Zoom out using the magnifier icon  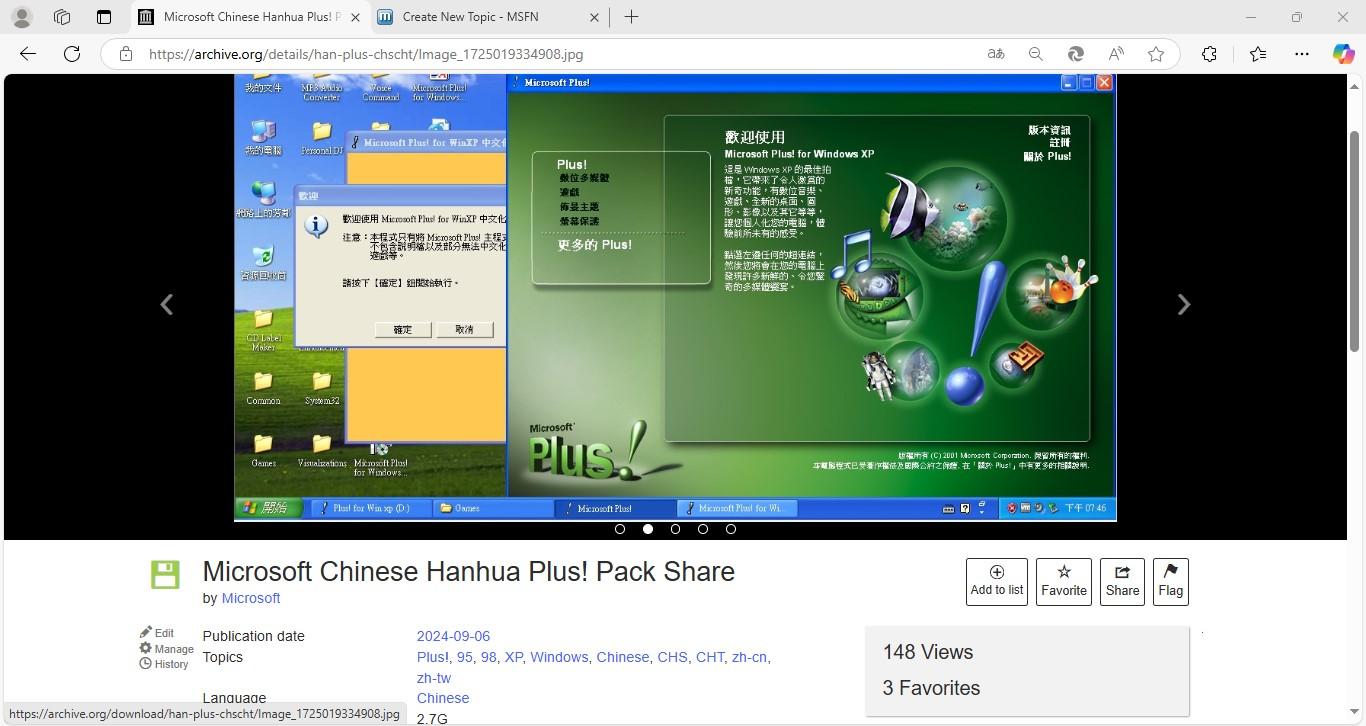click(1036, 54)
